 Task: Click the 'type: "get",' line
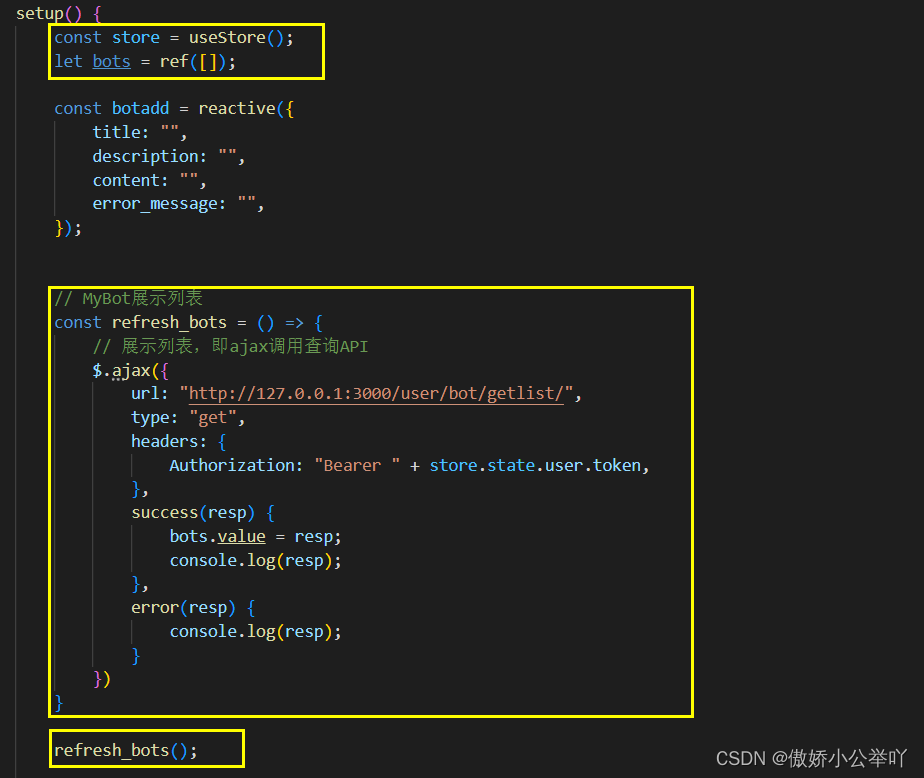point(188,418)
